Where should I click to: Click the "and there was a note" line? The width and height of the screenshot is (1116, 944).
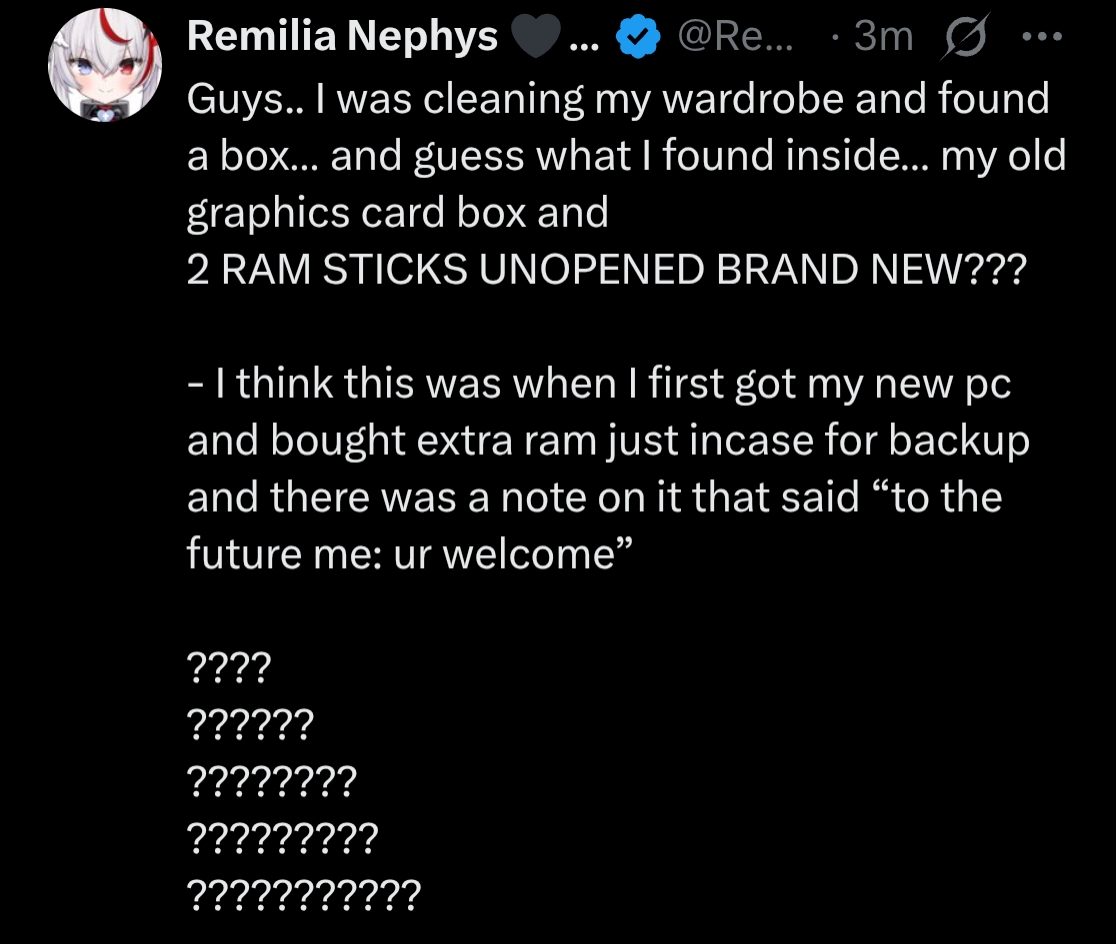click(x=594, y=497)
